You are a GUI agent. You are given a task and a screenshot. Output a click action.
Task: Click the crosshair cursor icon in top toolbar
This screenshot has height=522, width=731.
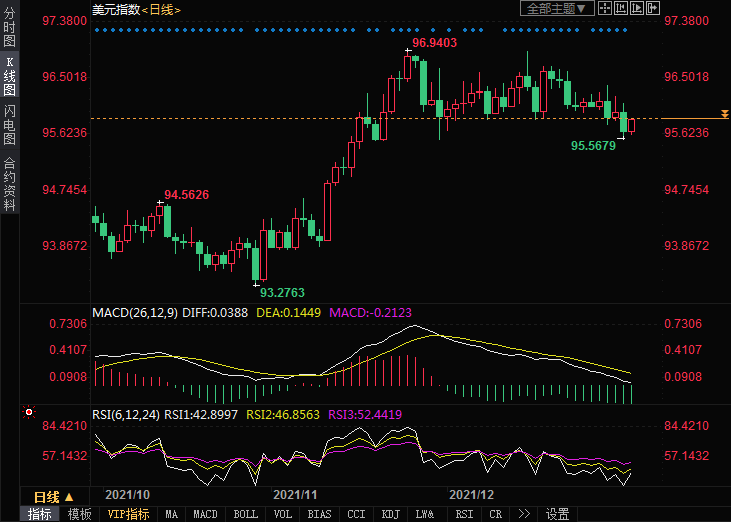pyautogui.click(x=605, y=8)
